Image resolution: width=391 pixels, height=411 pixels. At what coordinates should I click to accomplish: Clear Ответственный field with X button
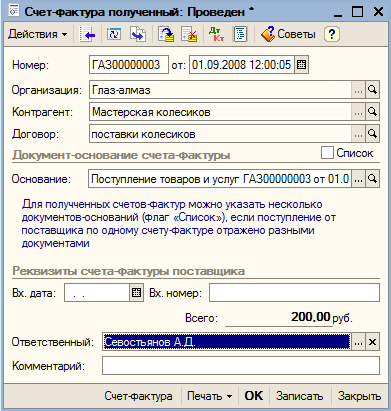[372, 342]
